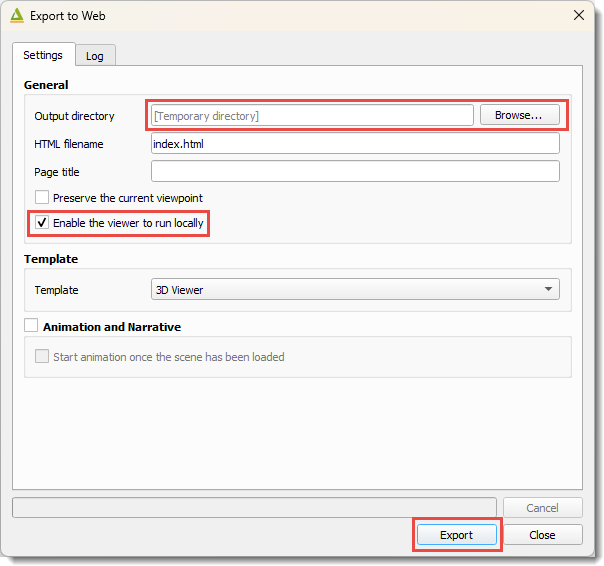Click the HTML filename field containing index.html
This screenshot has width=604, height=566.
355,144
